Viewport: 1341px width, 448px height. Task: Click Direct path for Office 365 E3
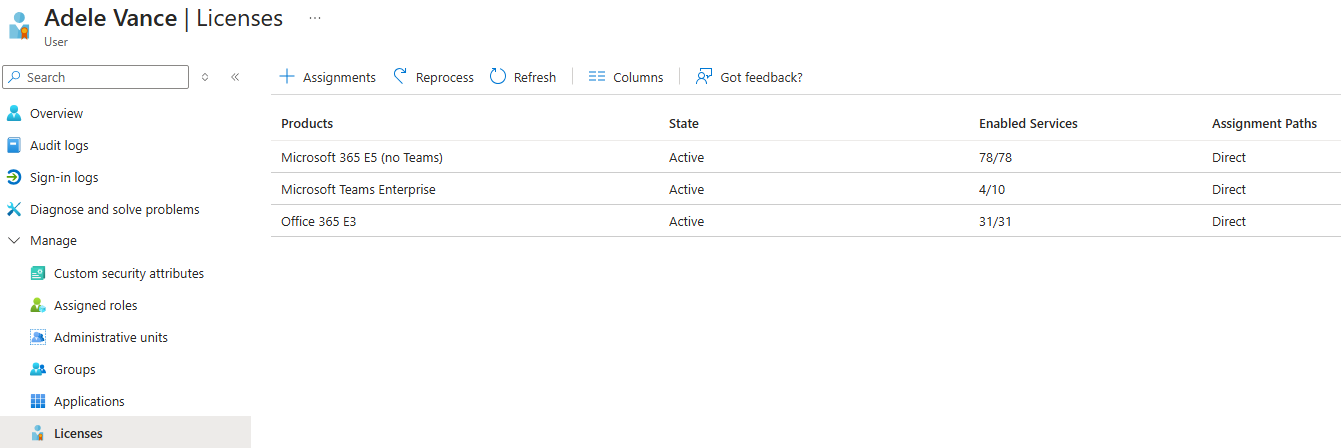[1229, 221]
